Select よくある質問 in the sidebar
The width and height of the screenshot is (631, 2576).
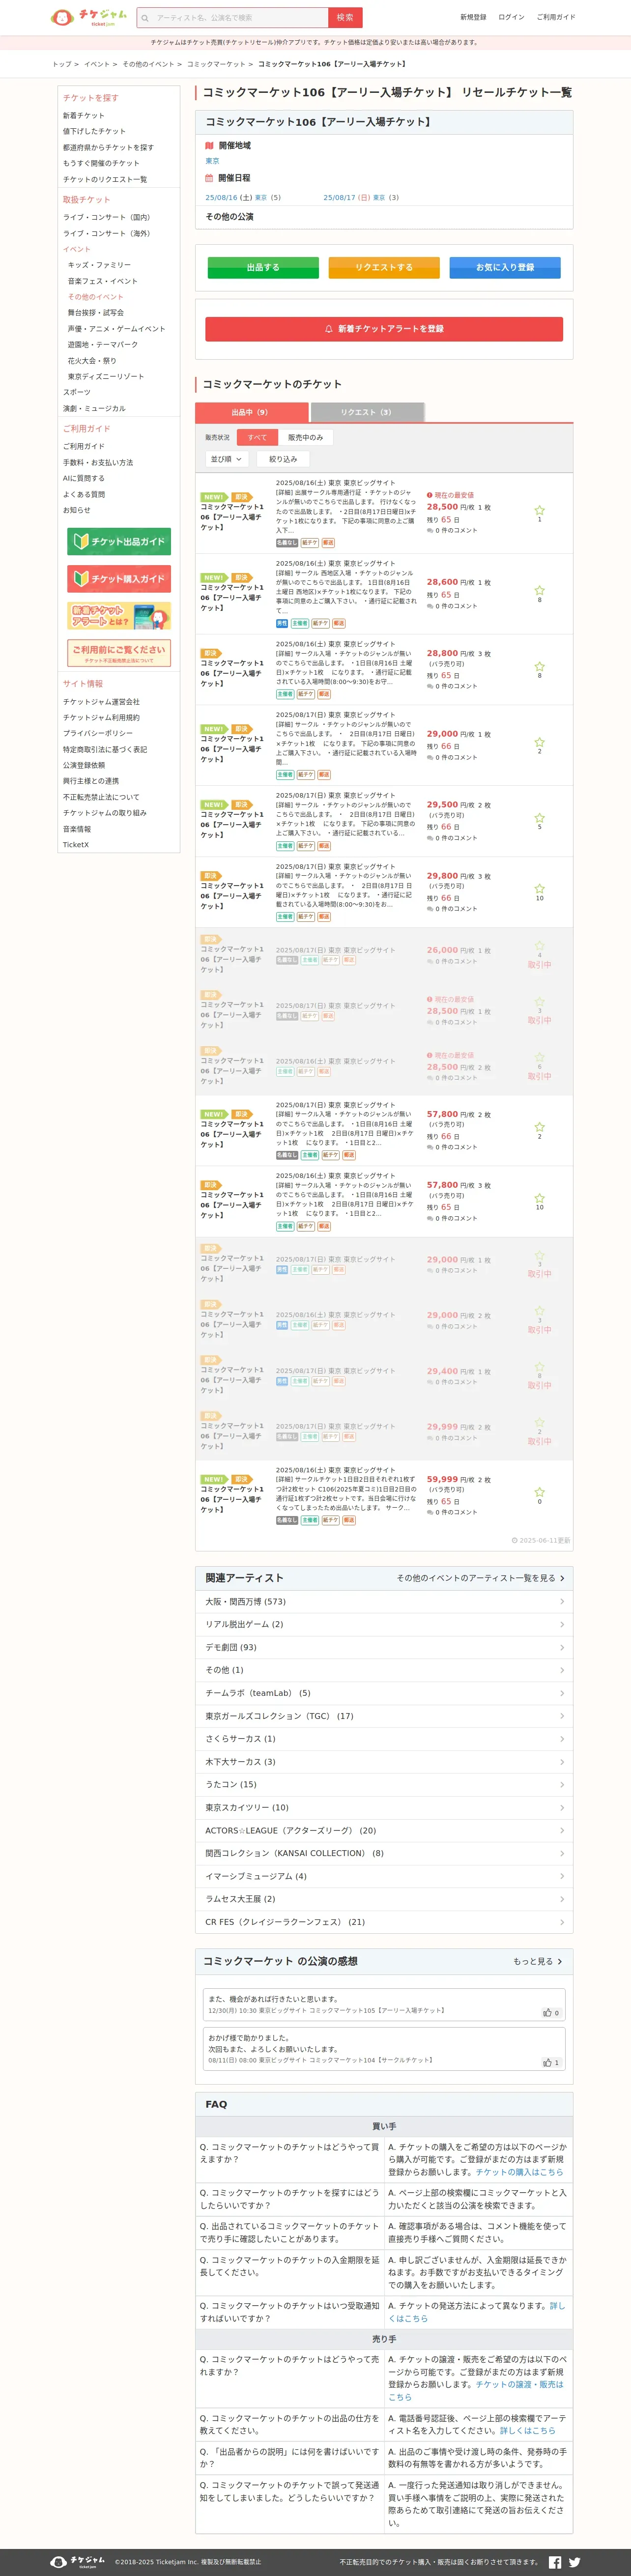pos(84,495)
